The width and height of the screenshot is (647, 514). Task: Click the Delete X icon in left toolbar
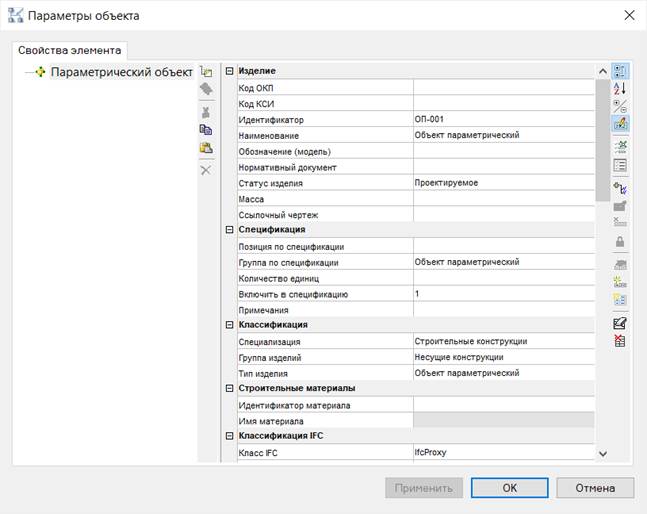pos(206,170)
